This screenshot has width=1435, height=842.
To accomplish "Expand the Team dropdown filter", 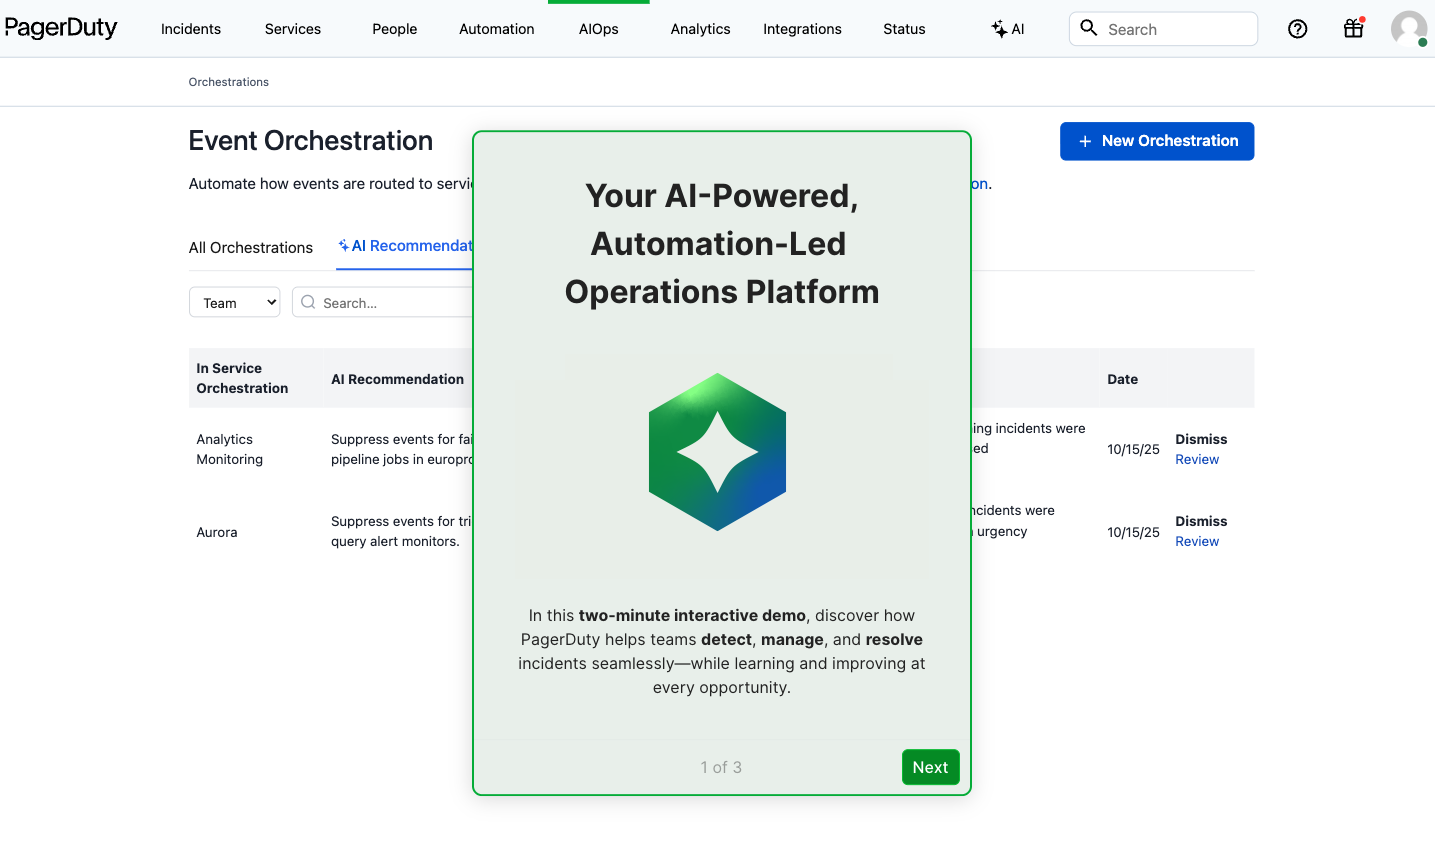I will tap(234, 303).
